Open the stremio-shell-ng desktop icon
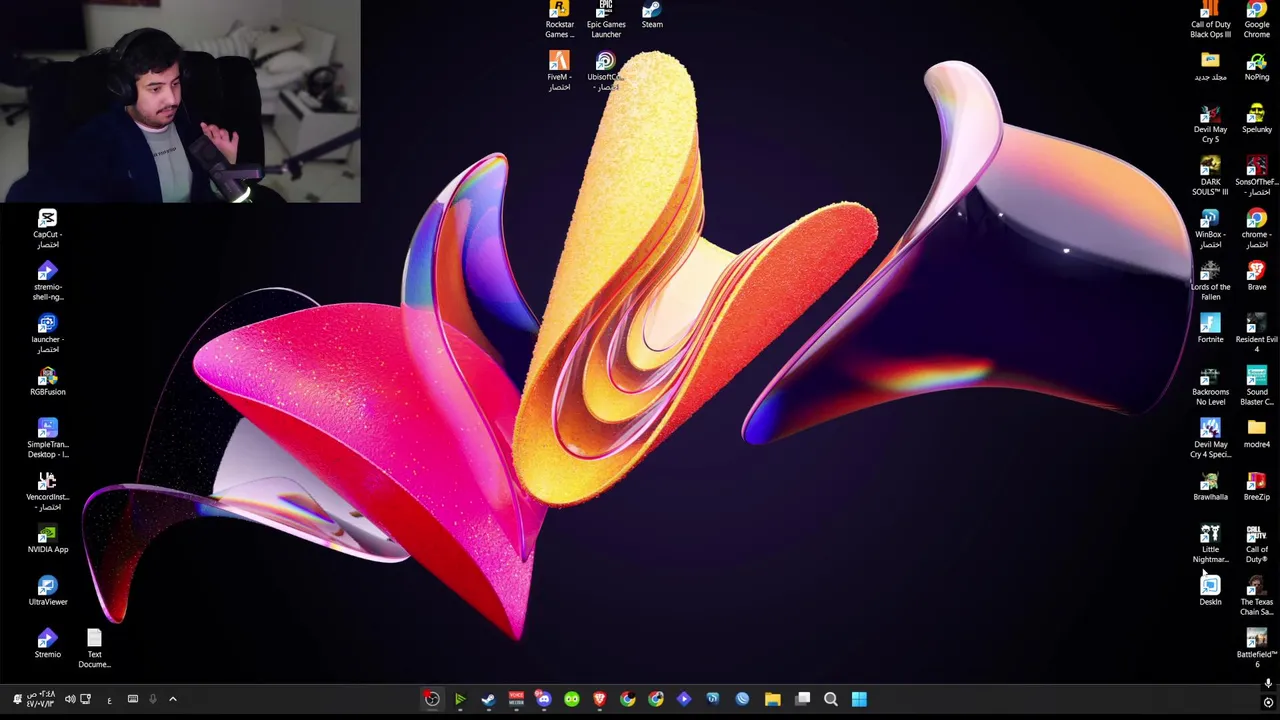 [47, 281]
